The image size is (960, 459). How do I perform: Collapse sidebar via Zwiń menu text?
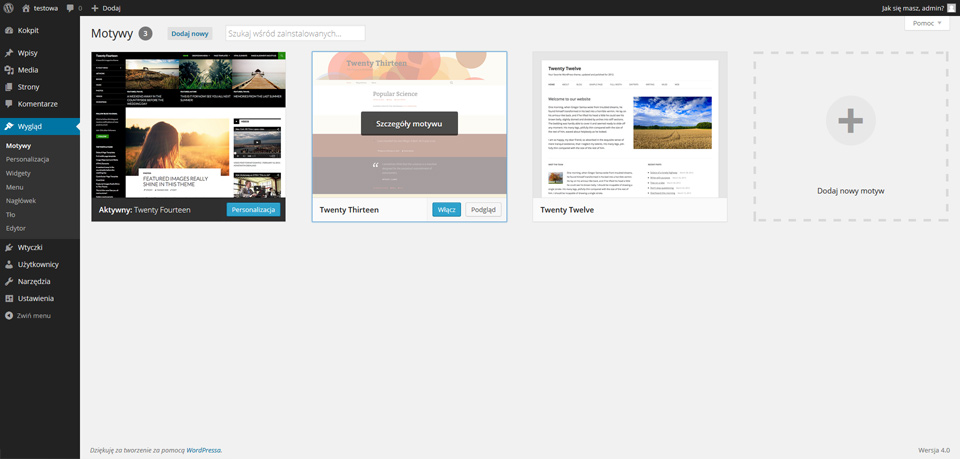[34, 316]
